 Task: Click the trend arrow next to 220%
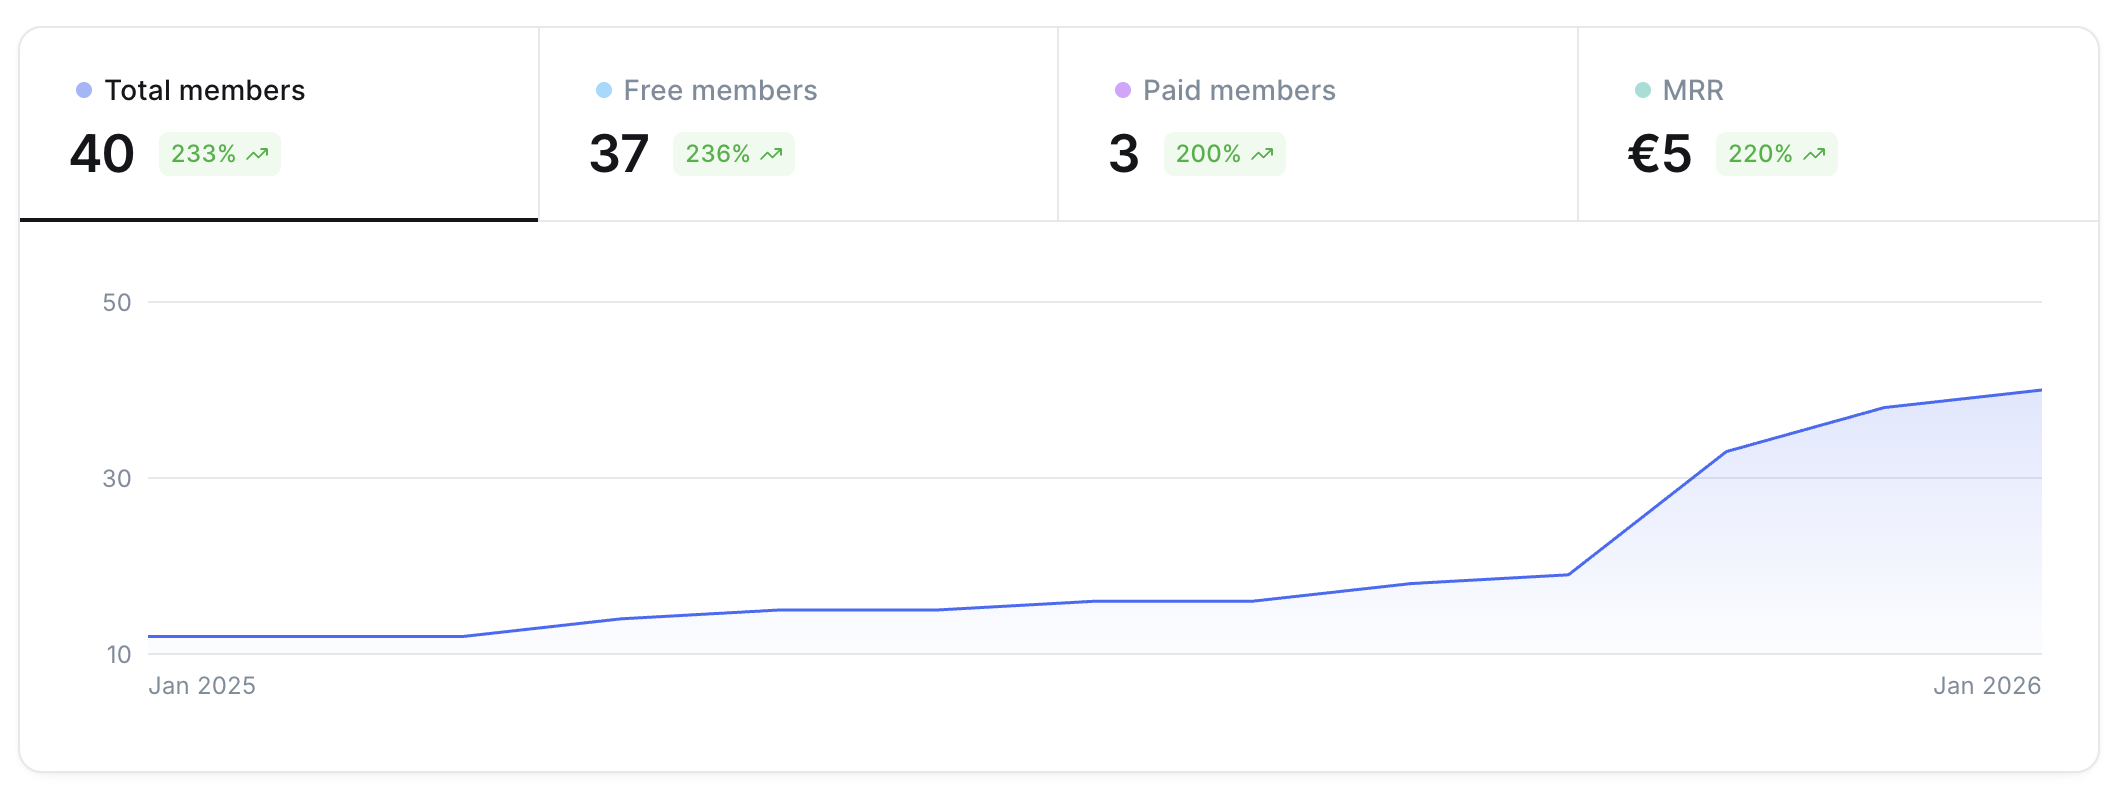(x=1814, y=154)
